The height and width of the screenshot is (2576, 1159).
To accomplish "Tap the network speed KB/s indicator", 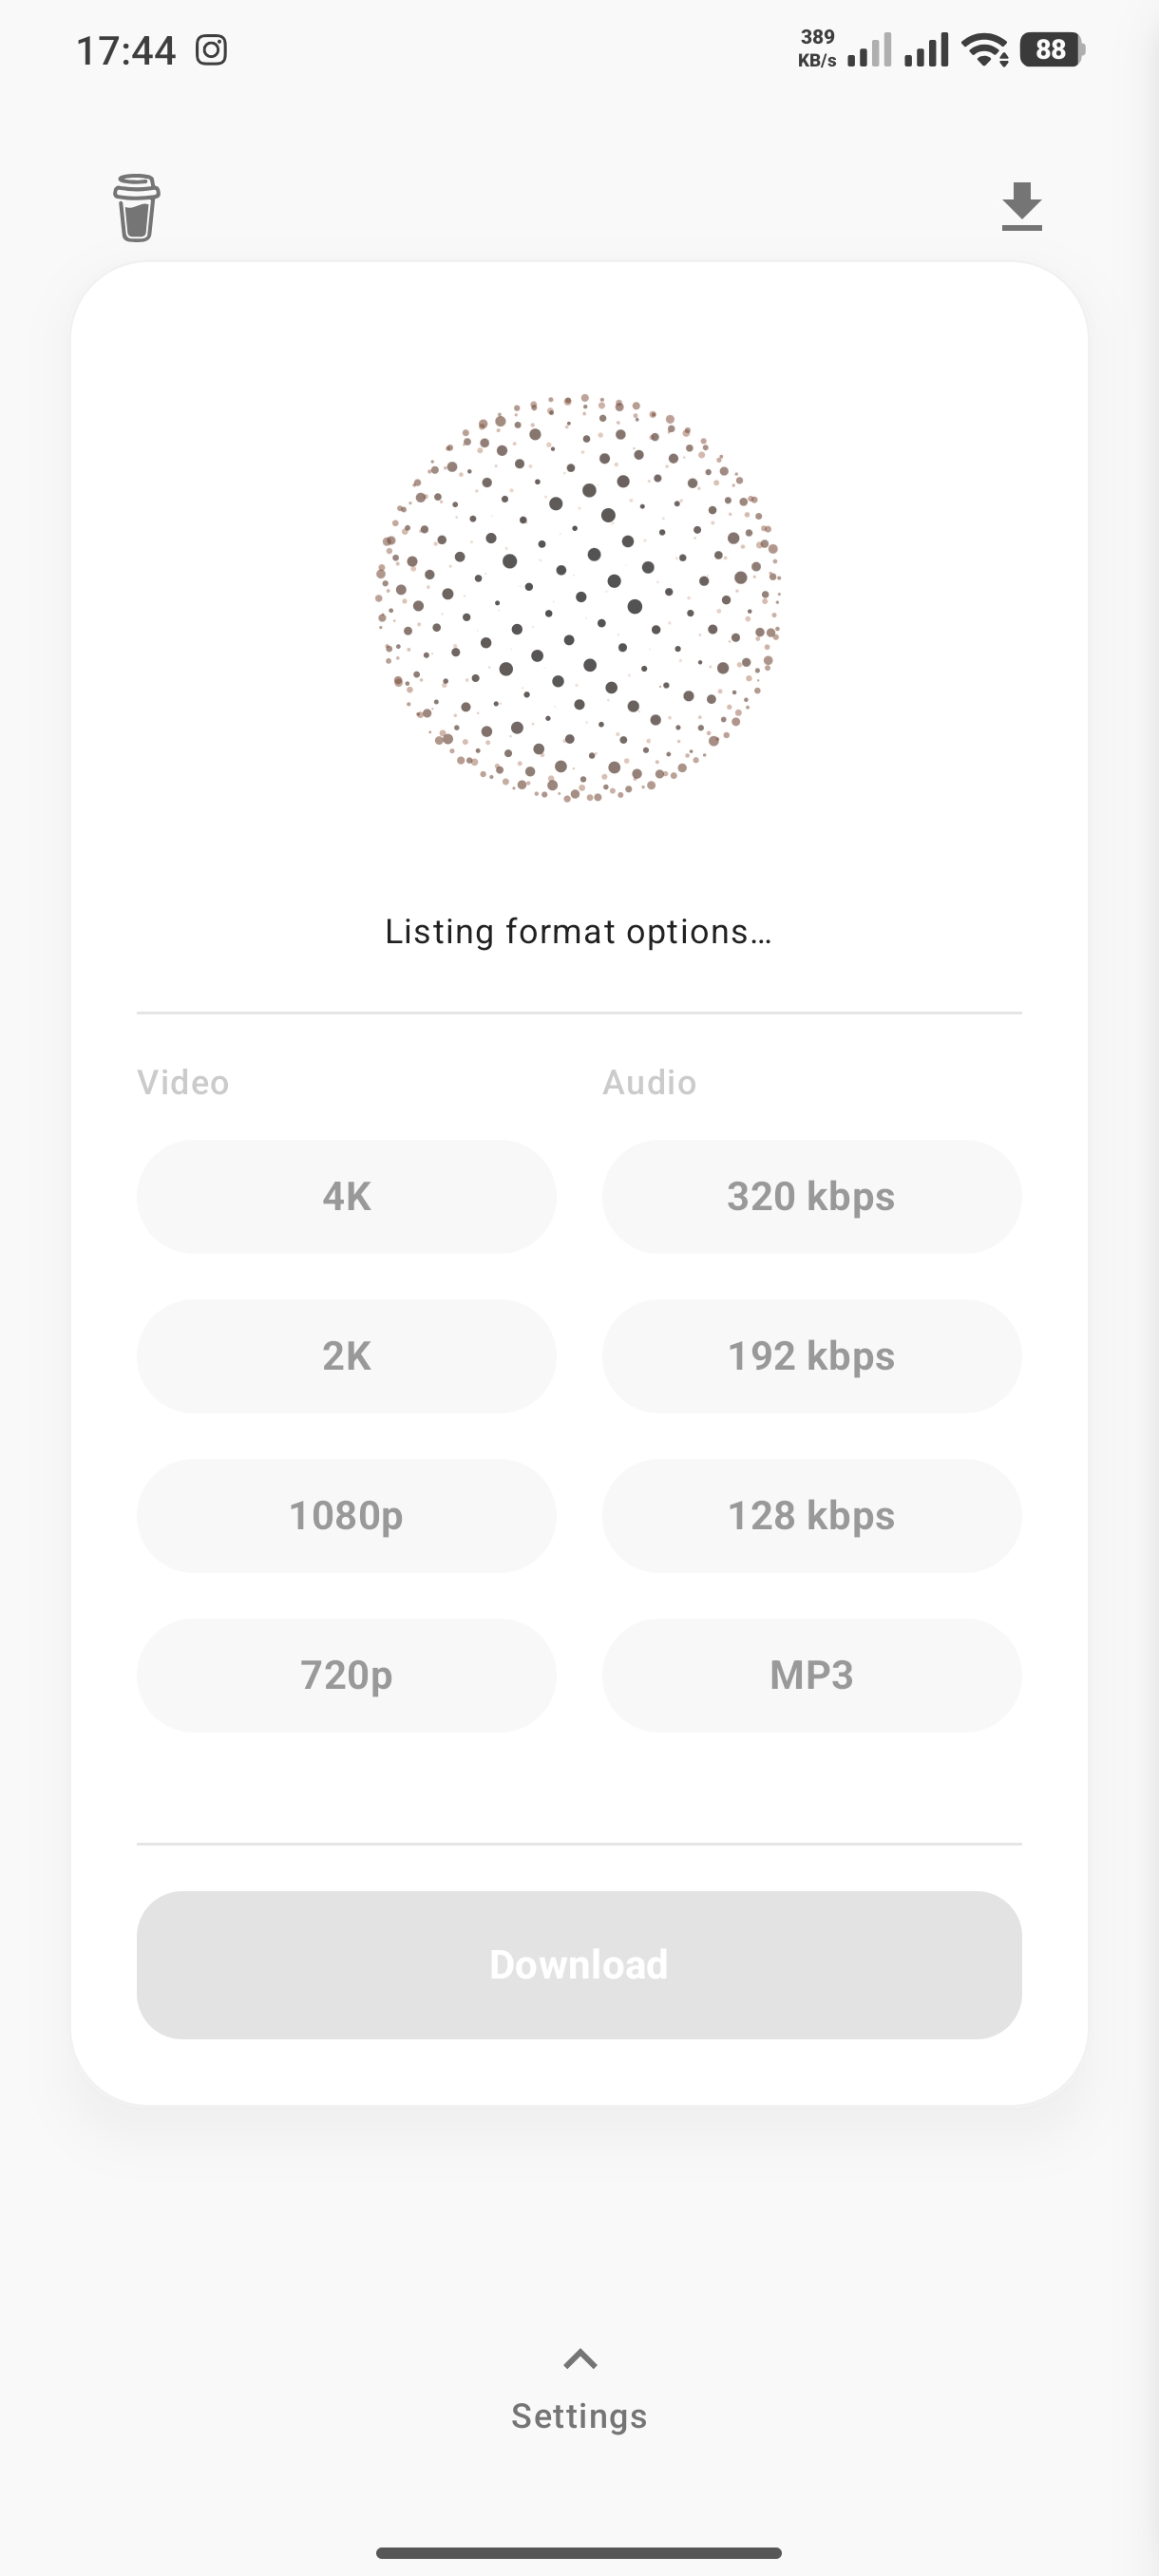I will pyautogui.click(x=817, y=49).
